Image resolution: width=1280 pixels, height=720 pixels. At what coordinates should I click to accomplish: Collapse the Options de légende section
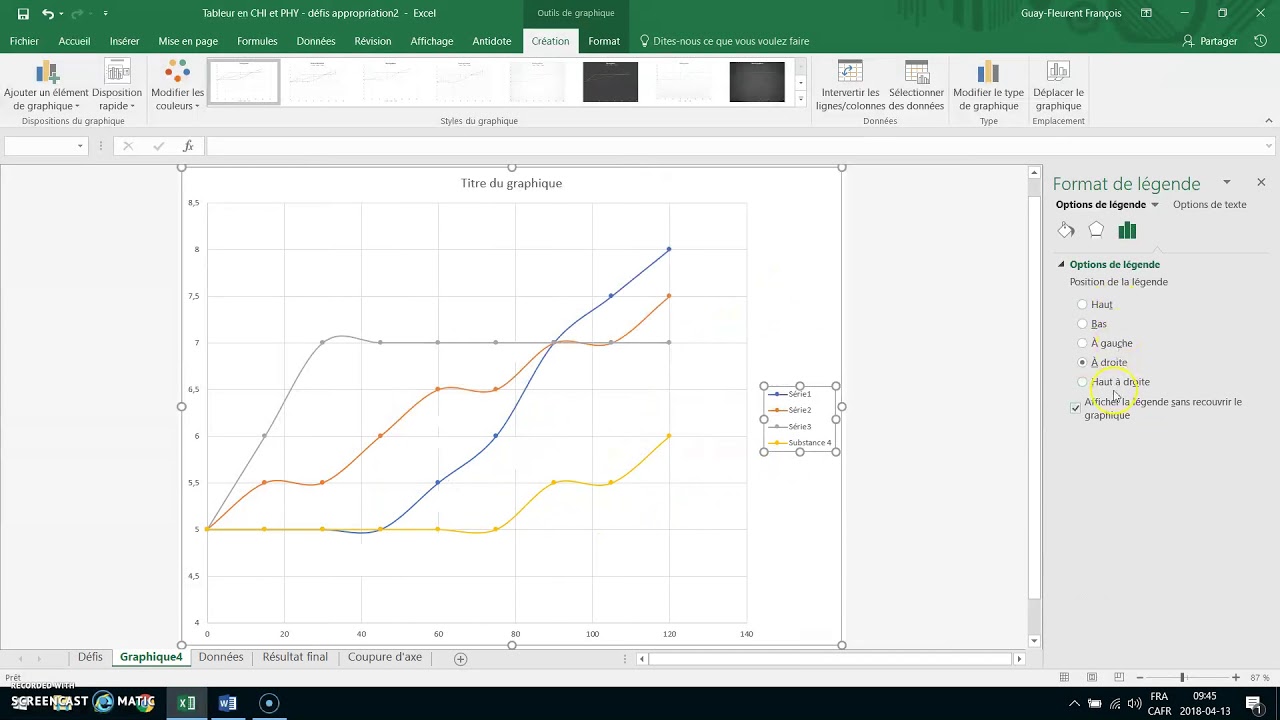[x=1062, y=264]
